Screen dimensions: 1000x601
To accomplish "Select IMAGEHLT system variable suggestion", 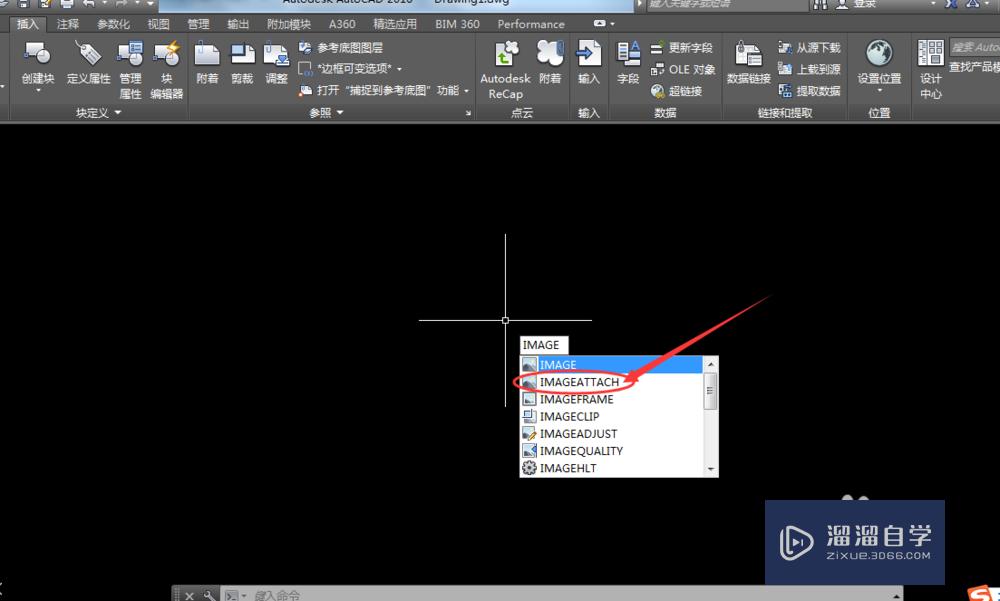I will coord(612,468).
